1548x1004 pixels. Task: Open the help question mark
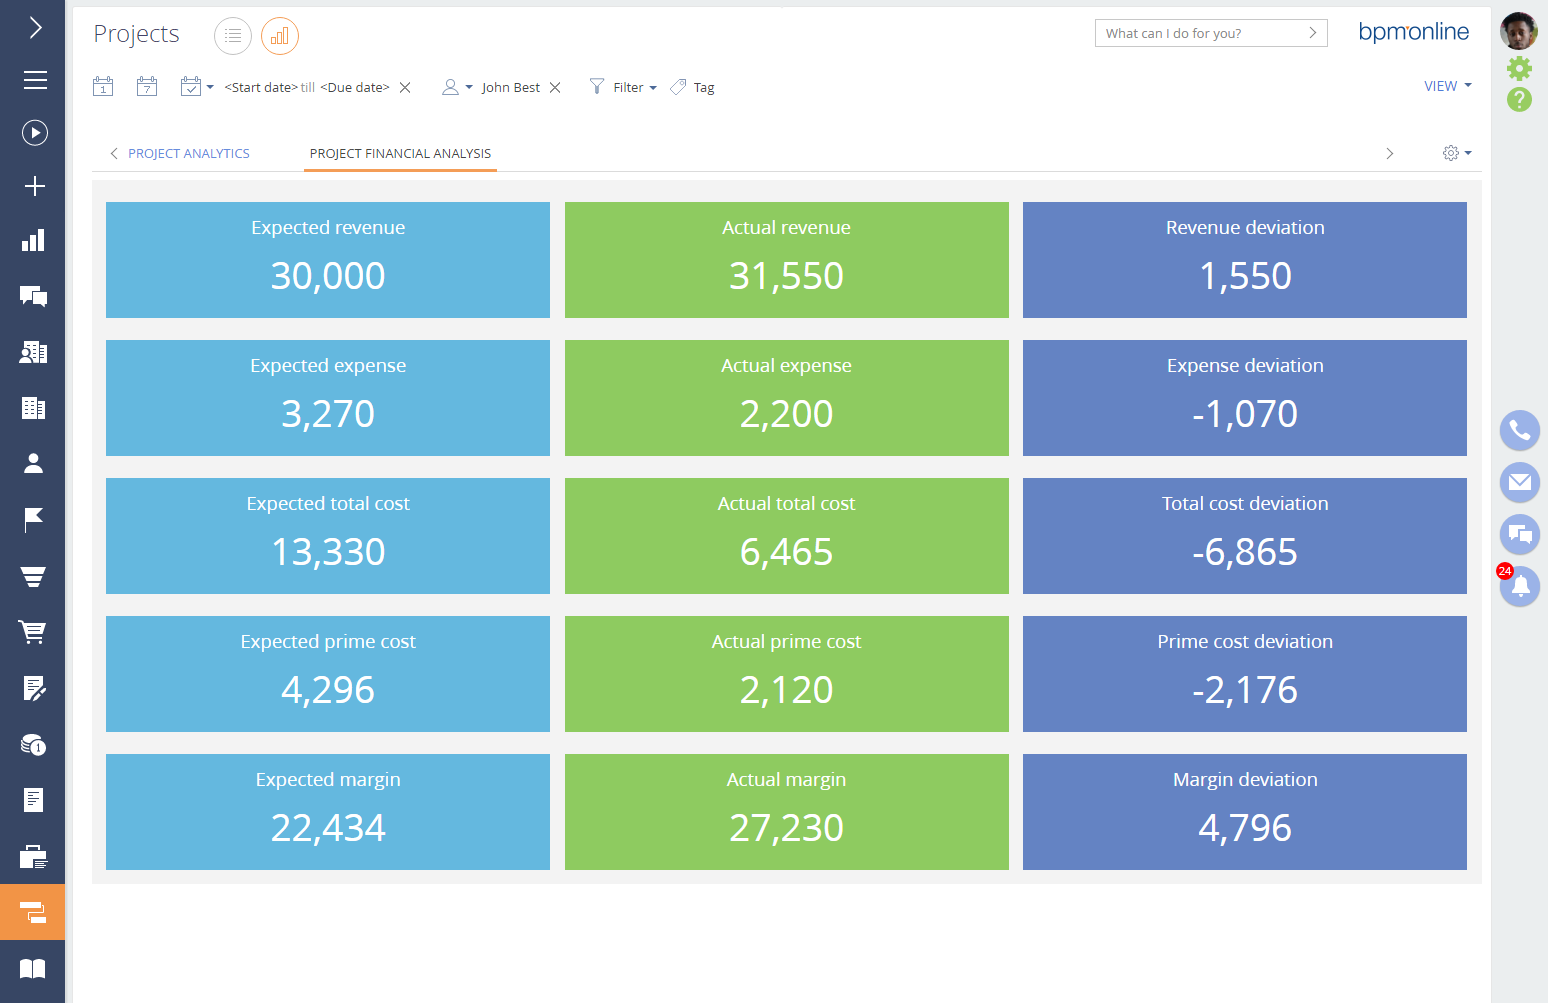coord(1519,100)
